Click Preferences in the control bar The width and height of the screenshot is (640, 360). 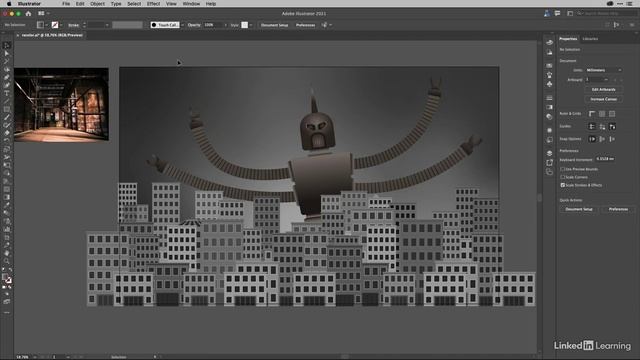point(305,25)
